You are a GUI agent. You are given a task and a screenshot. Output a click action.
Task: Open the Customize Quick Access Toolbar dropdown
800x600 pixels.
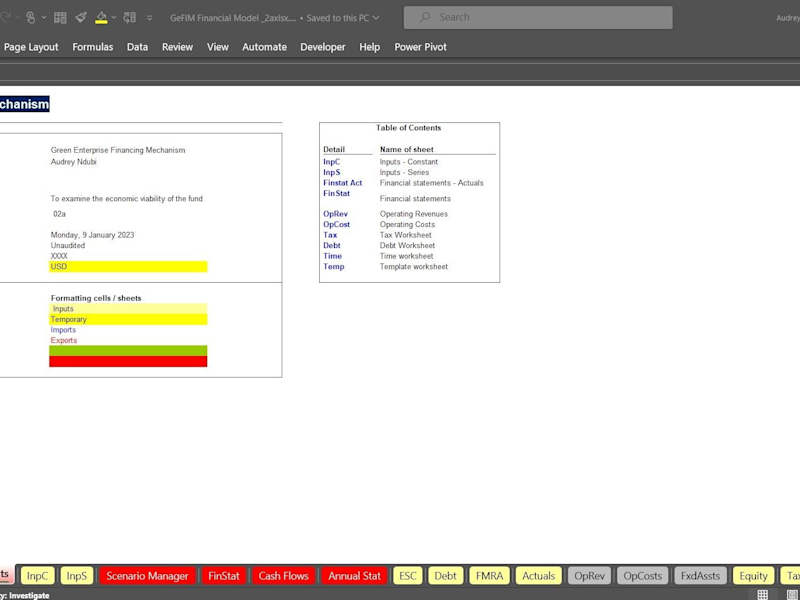click(x=149, y=18)
